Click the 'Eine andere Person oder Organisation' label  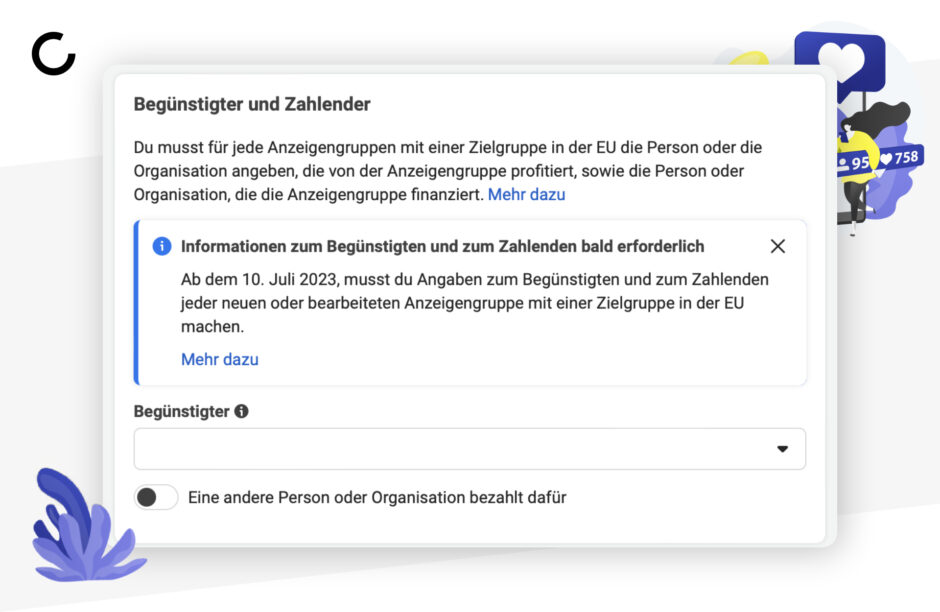coord(377,498)
